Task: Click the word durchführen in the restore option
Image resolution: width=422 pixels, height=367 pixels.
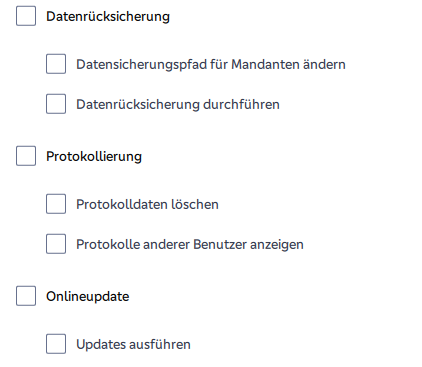Action: click(241, 104)
